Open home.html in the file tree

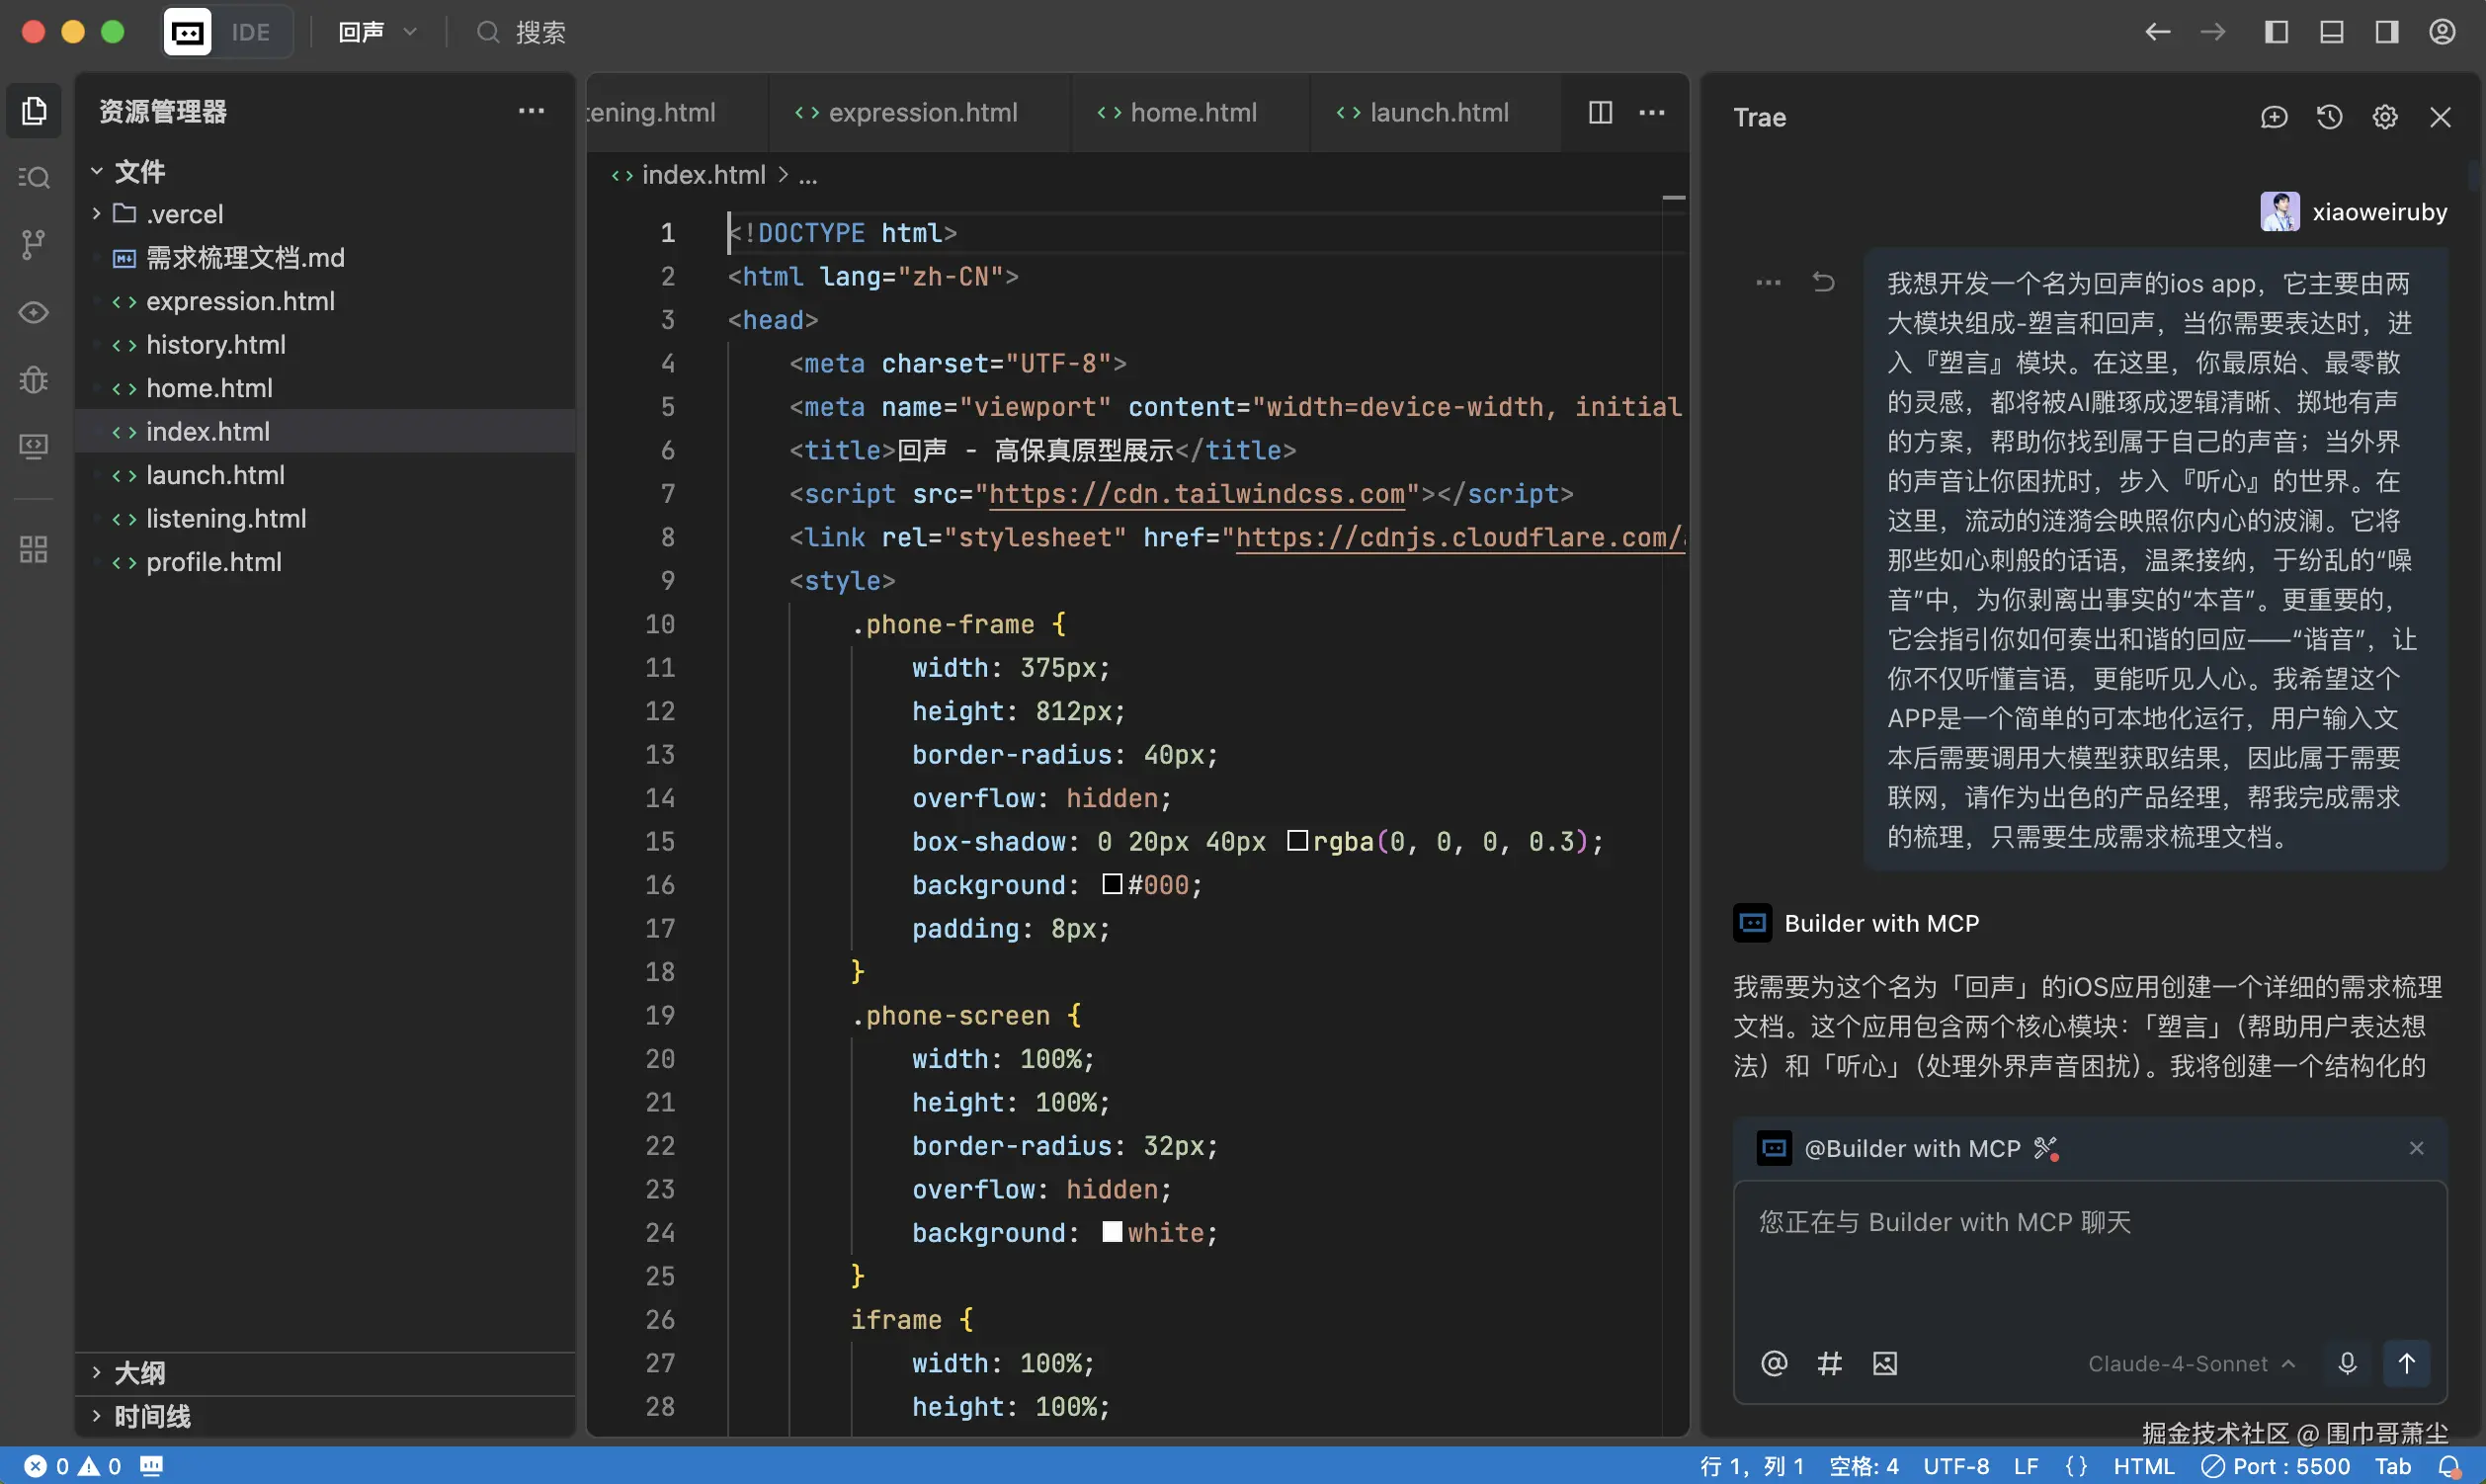point(326,388)
